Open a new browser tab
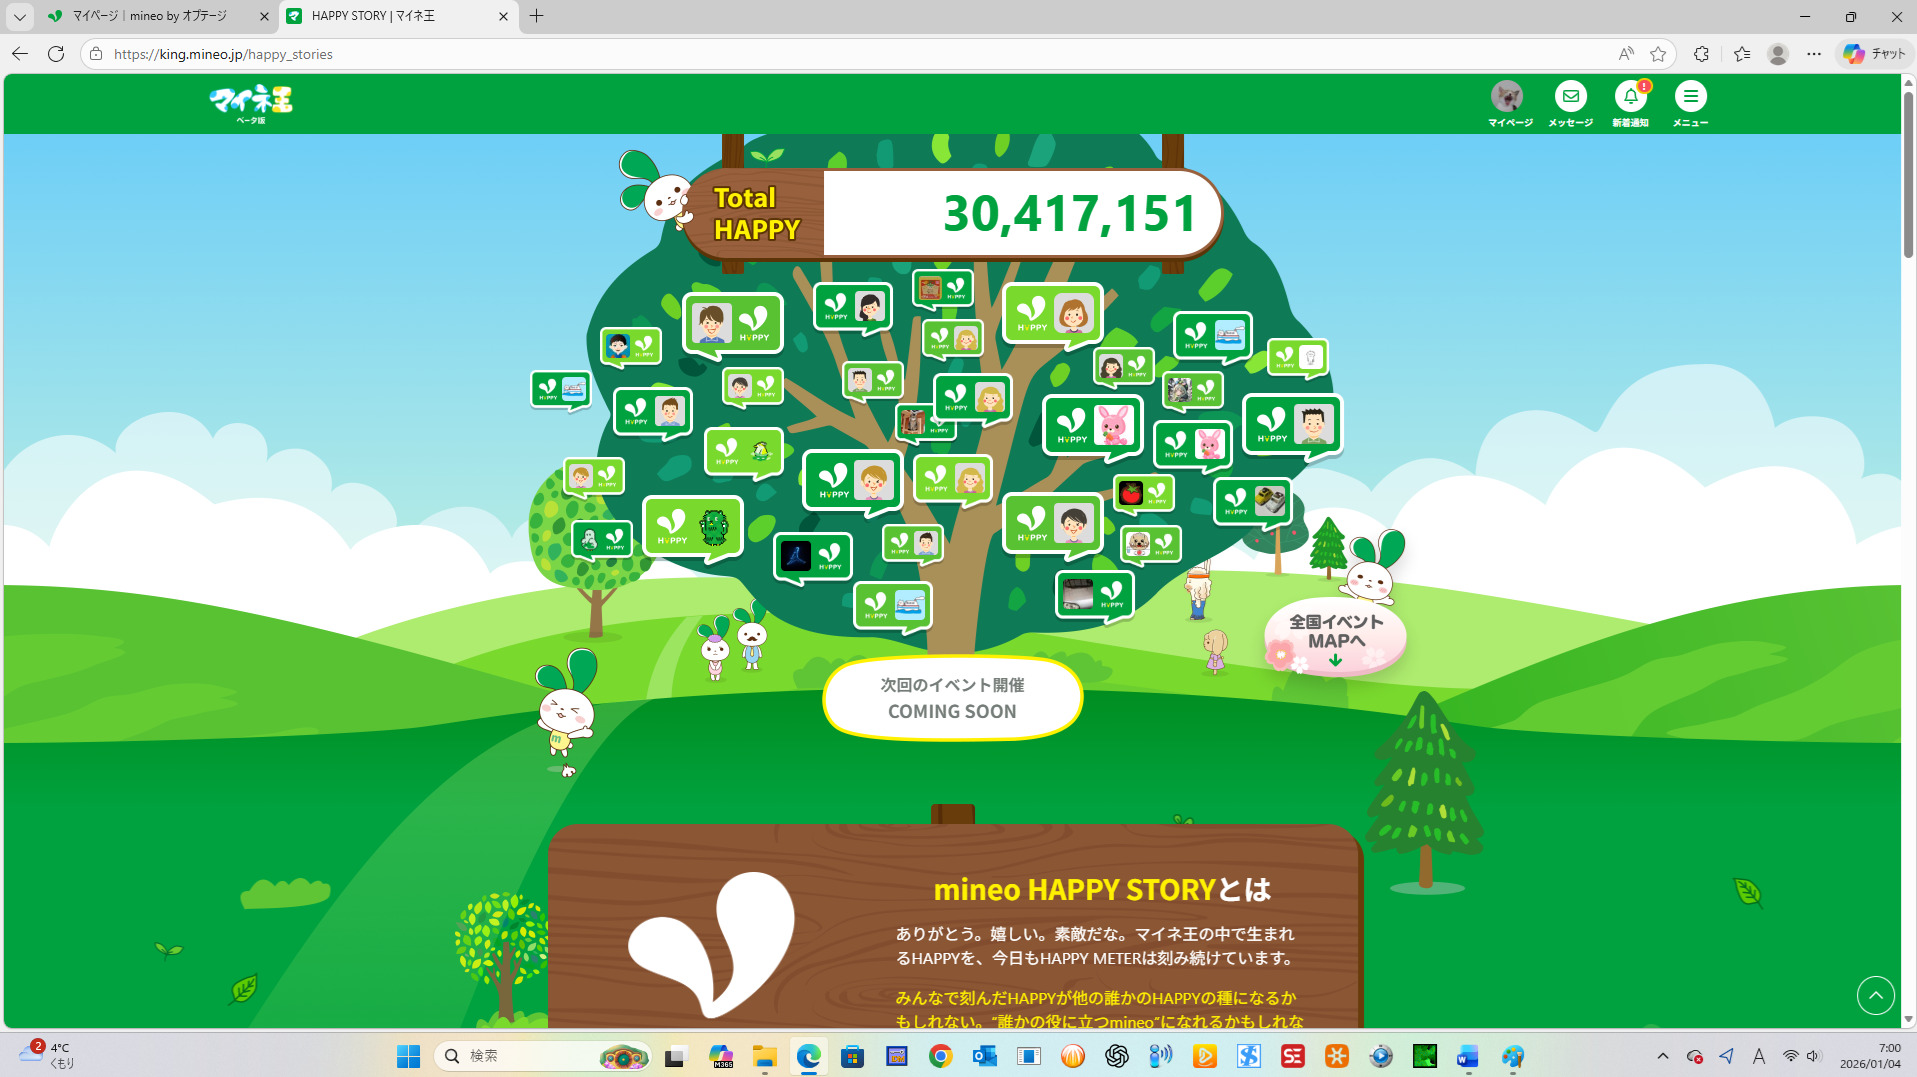1917x1077 pixels. tap(537, 16)
